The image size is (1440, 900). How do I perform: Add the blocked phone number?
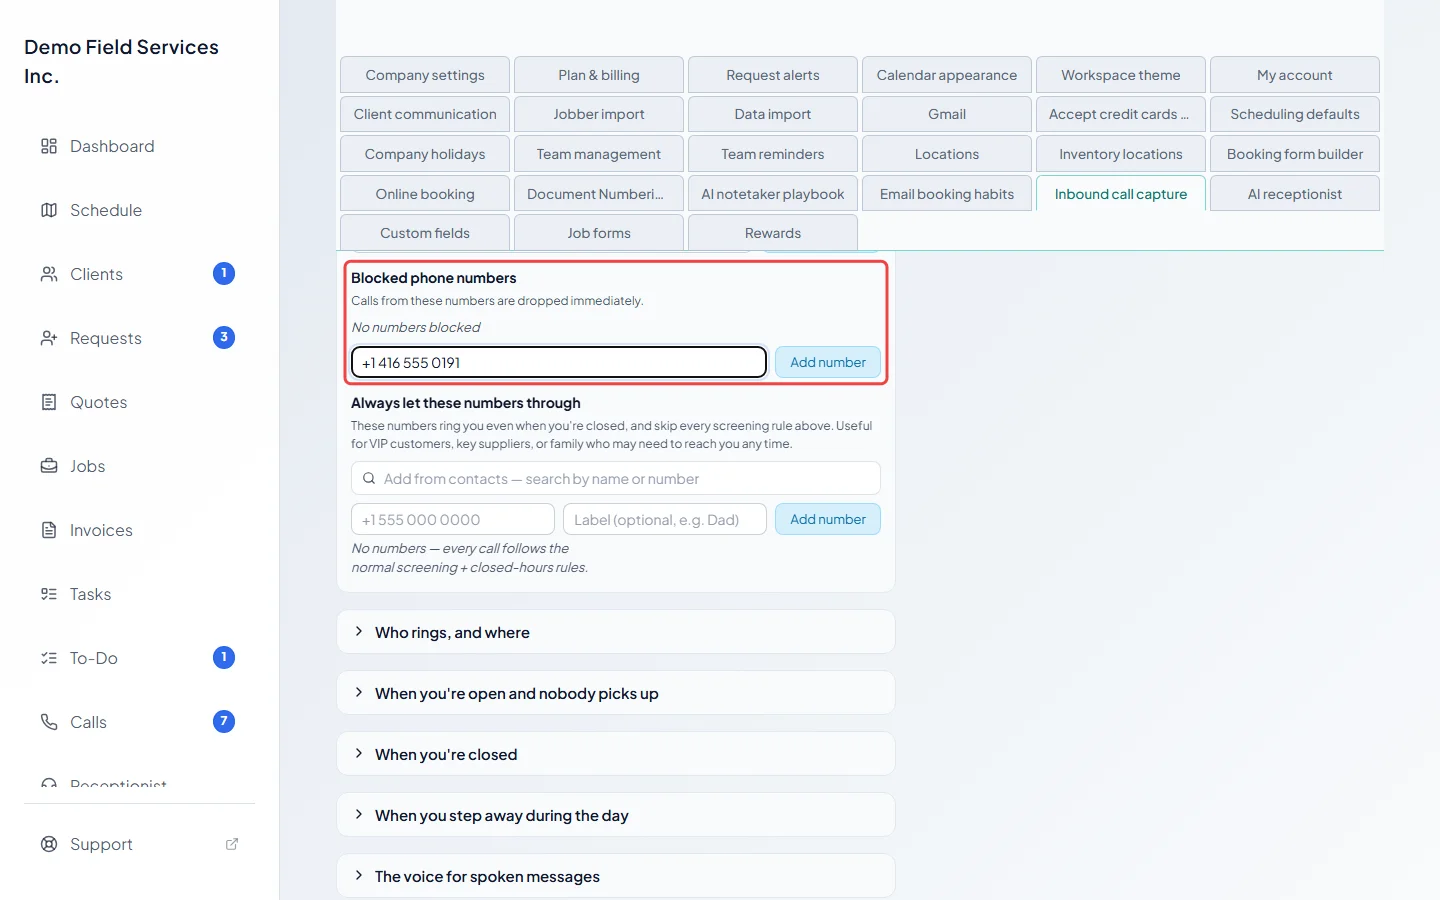pyautogui.click(x=828, y=362)
